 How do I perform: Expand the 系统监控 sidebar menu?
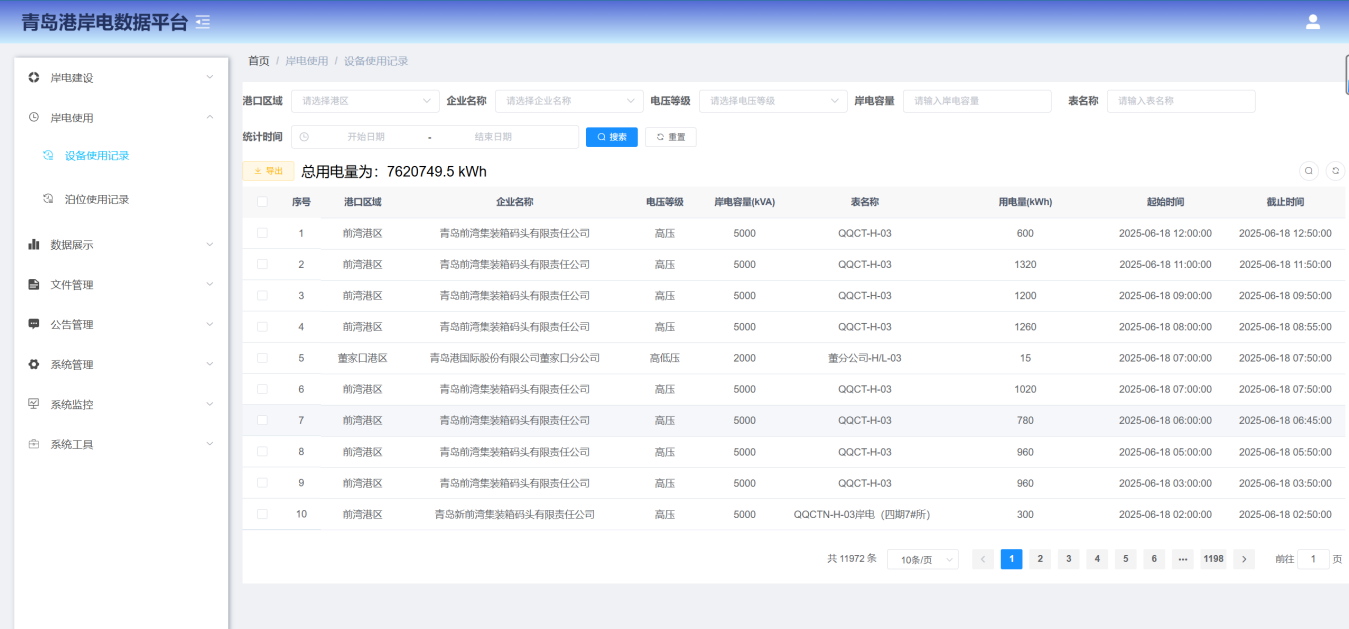pyautogui.click(x=121, y=404)
